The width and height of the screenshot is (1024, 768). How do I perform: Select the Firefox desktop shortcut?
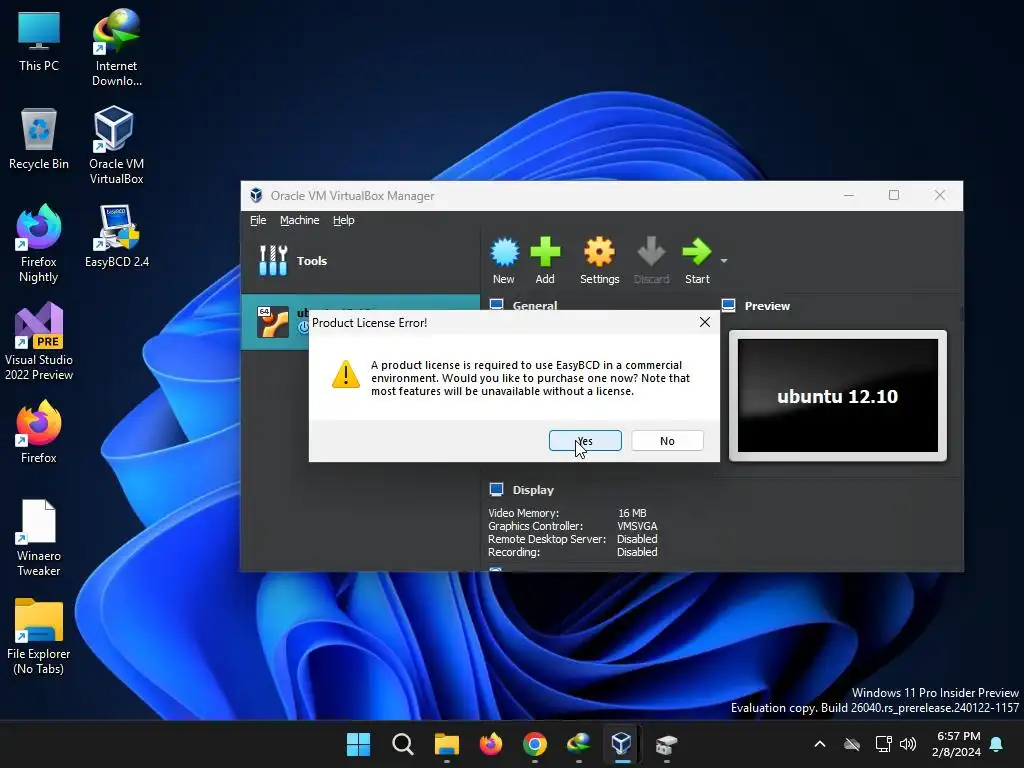click(x=39, y=432)
